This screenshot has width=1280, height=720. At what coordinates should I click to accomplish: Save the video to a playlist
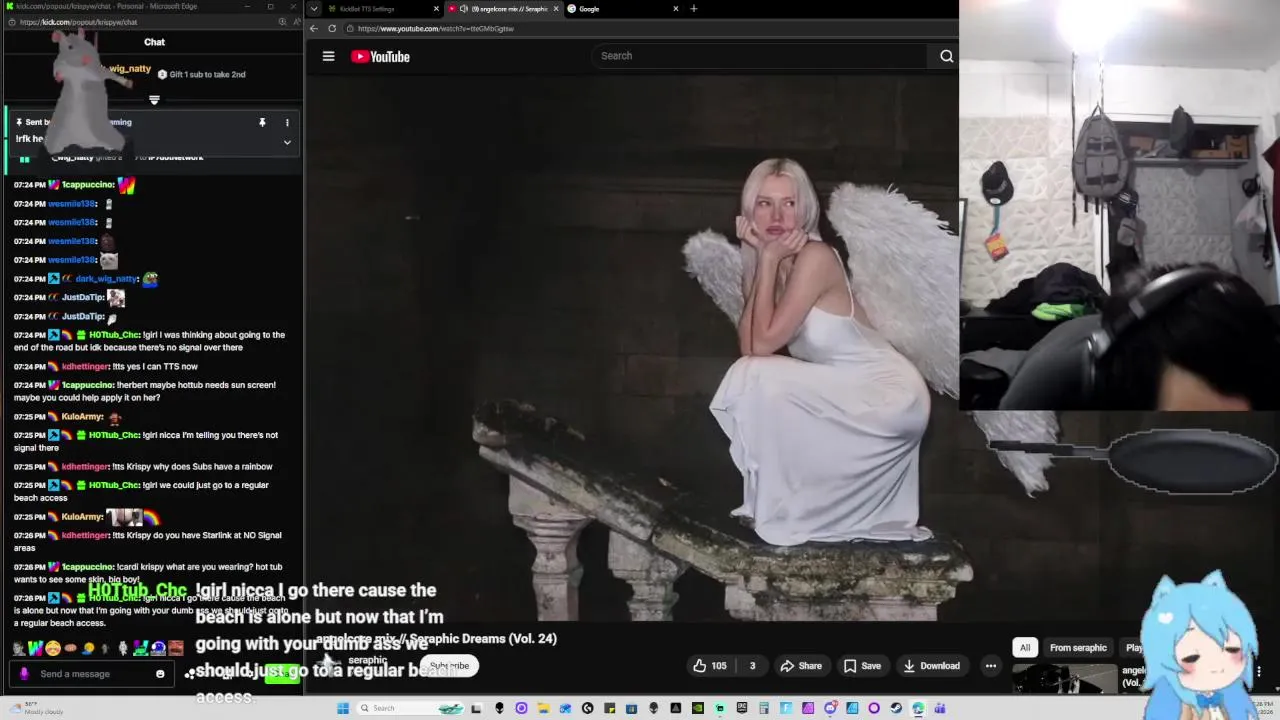(862, 666)
